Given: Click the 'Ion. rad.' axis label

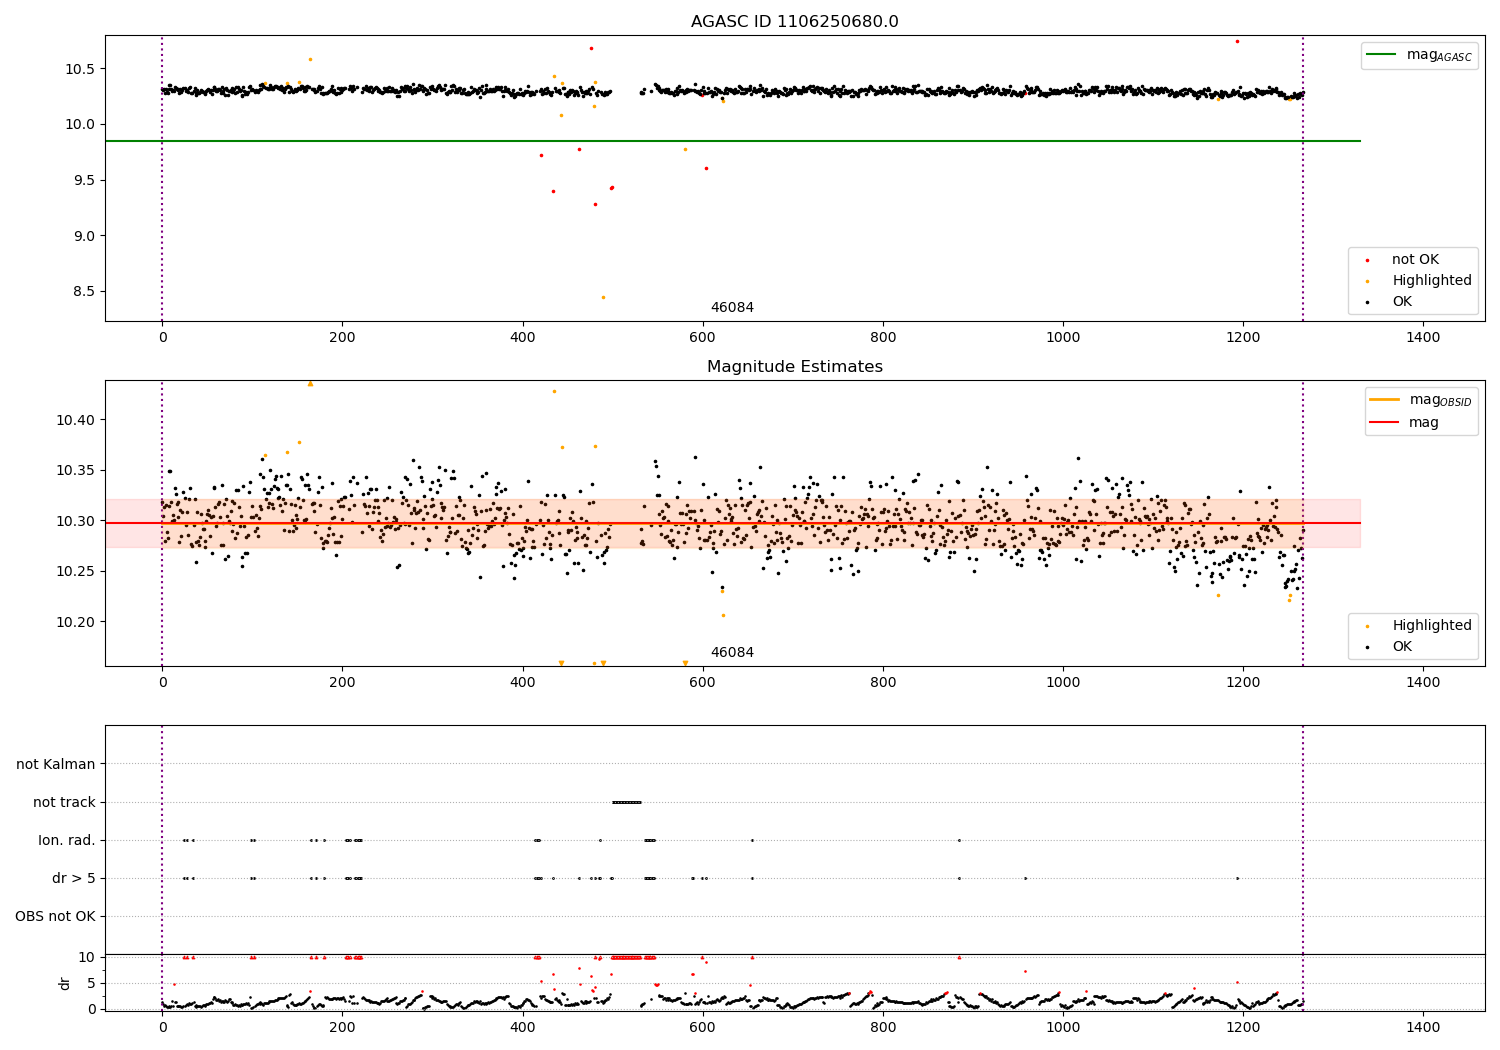Looking at the screenshot, I should (67, 840).
